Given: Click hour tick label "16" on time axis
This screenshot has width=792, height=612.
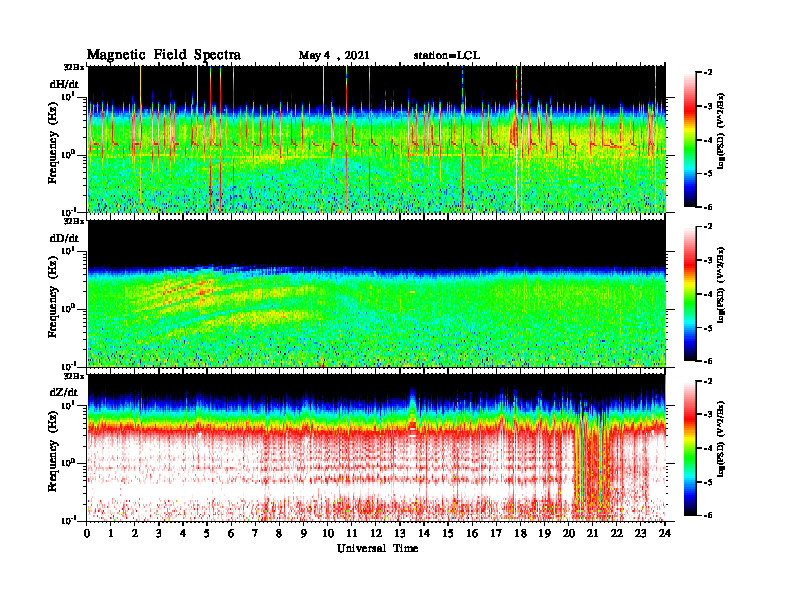Looking at the screenshot, I should pos(472,534).
